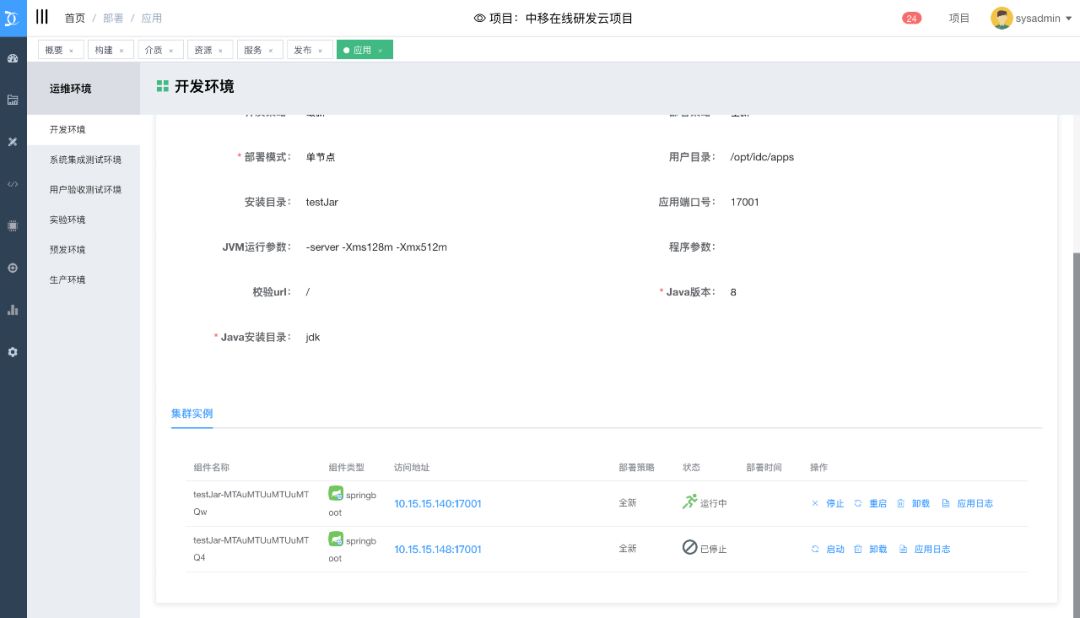Select 开发环境 in the environment sidebar

[x=83, y=130]
